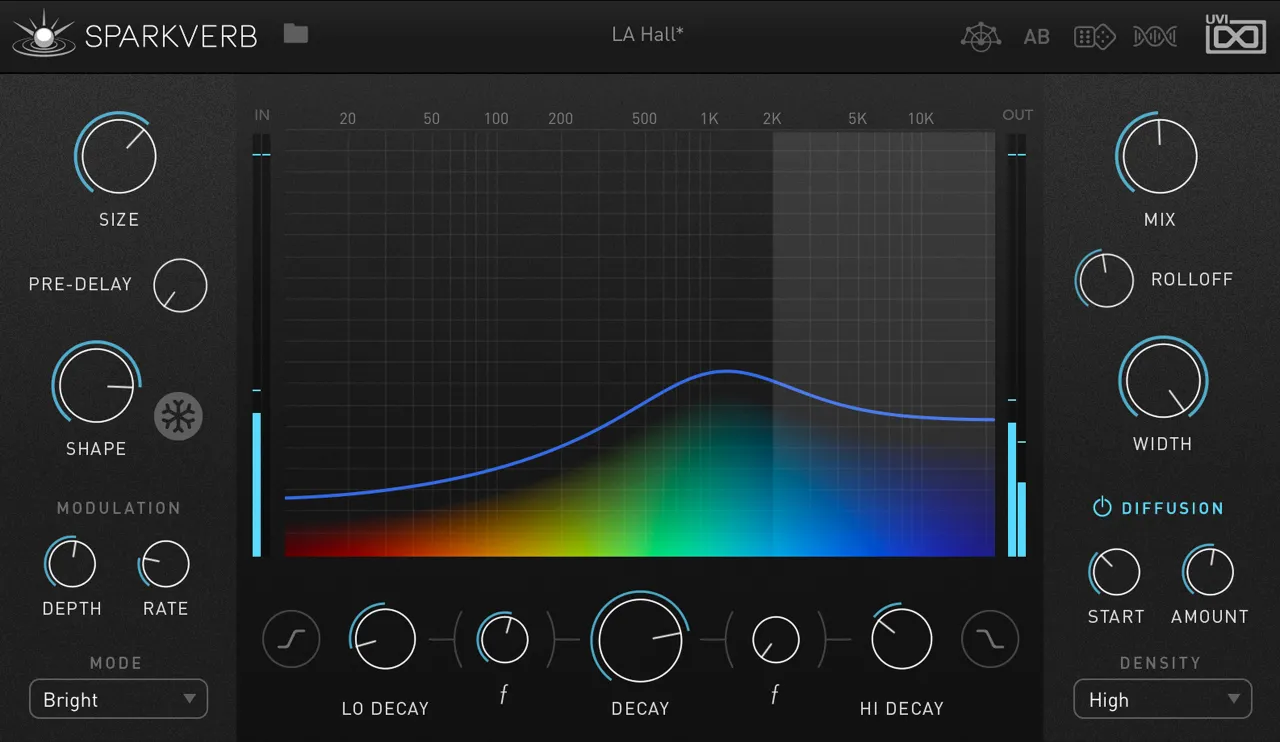This screenshot has width=1280, height=742.
Task: Click the 2K frequency label
Action: 772,118
